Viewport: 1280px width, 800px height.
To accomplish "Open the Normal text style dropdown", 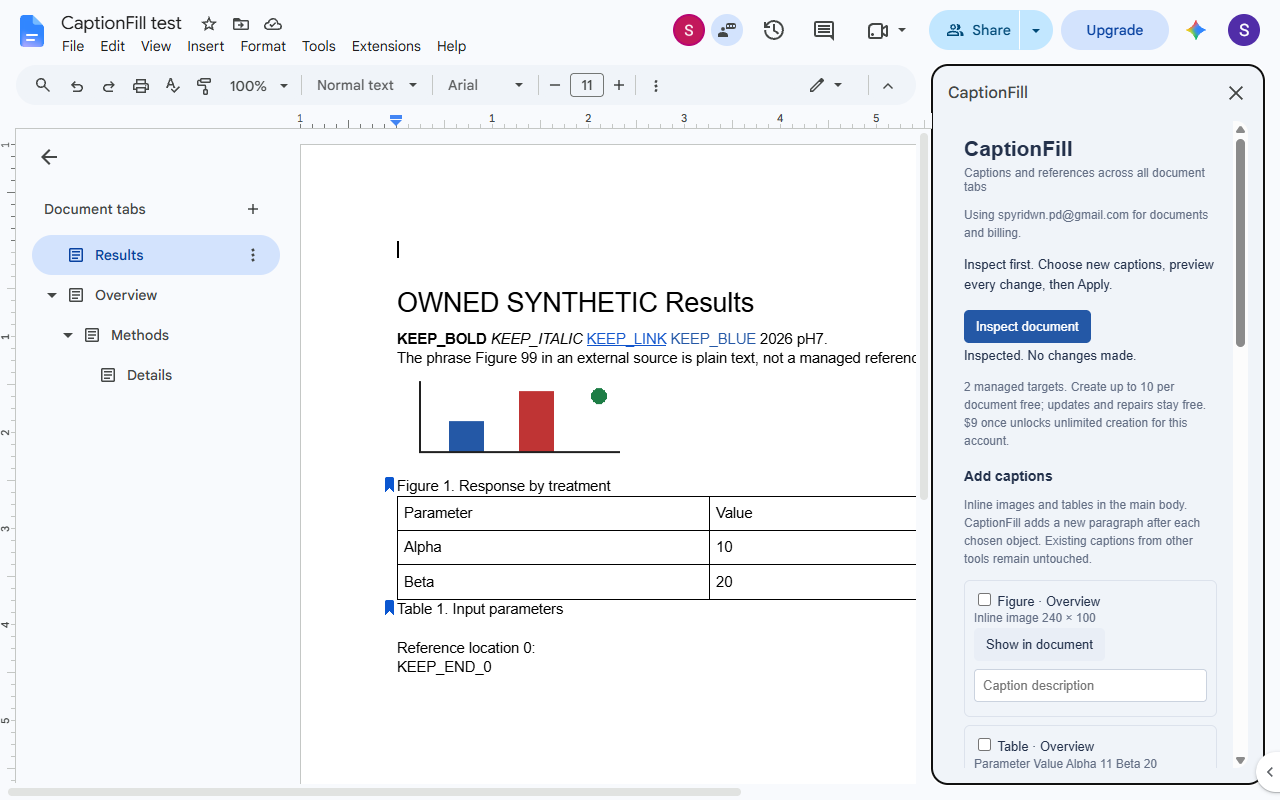I will [x=365, y=86].
